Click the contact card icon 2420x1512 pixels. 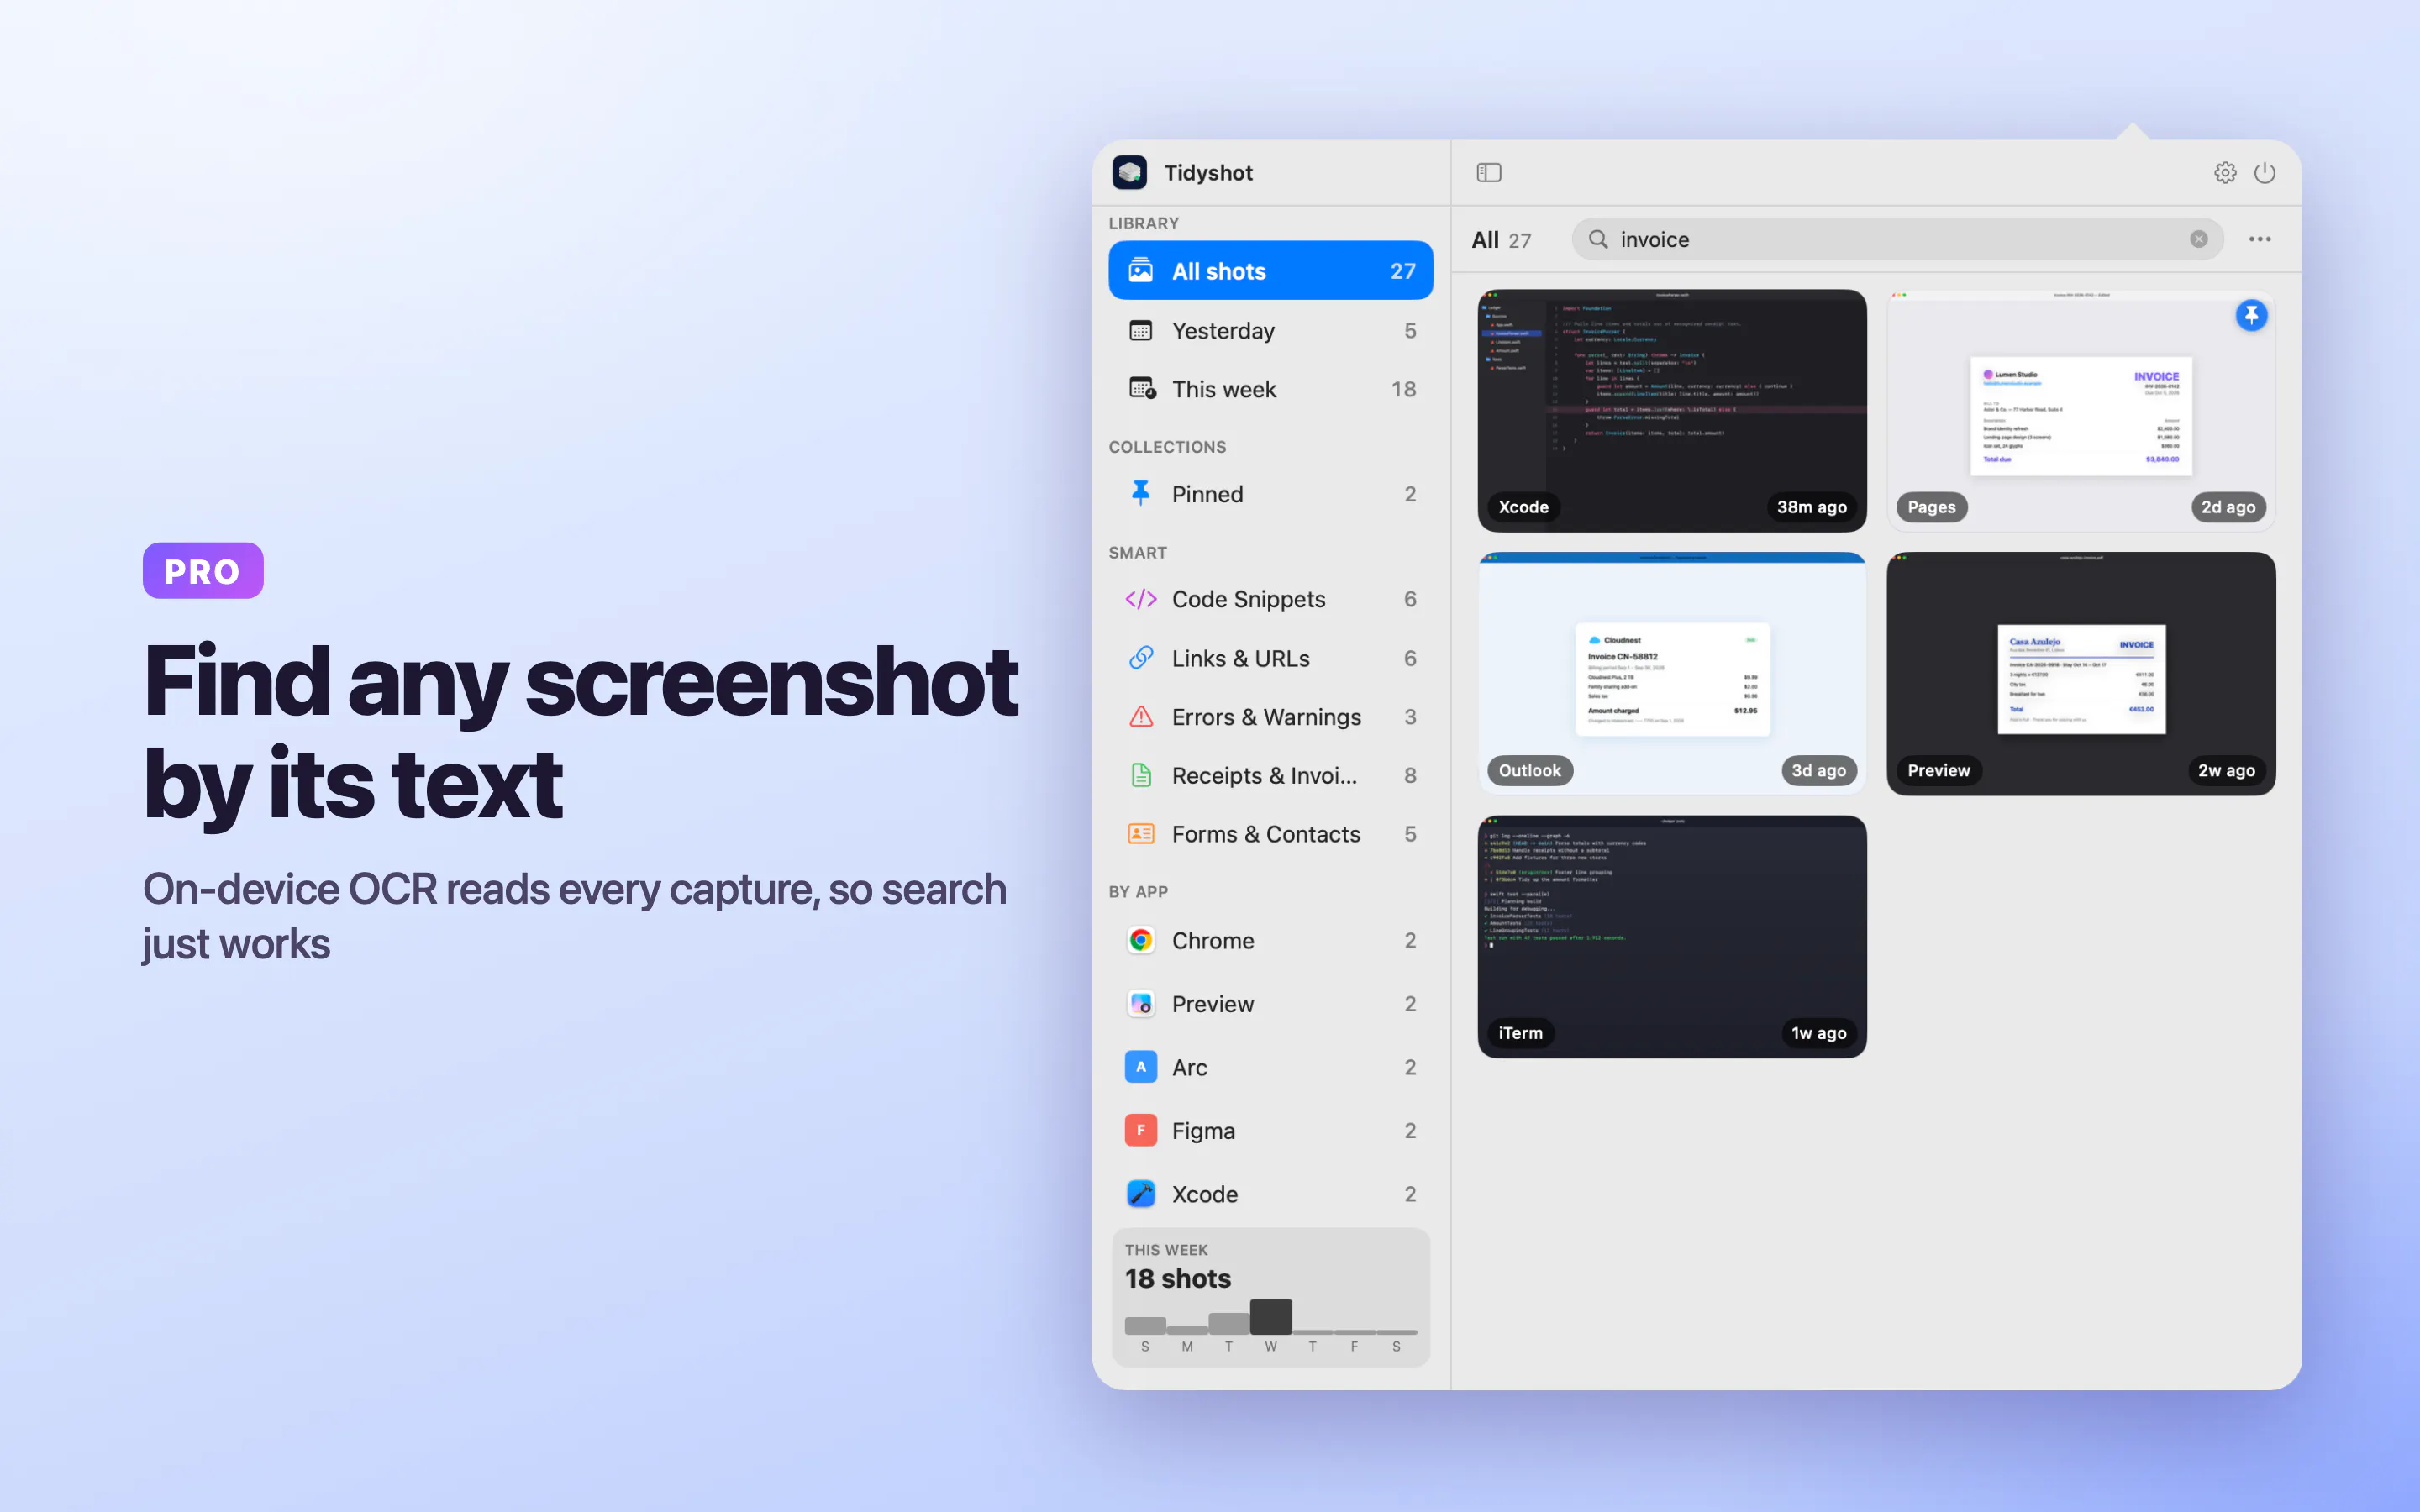click(1141, 834)
